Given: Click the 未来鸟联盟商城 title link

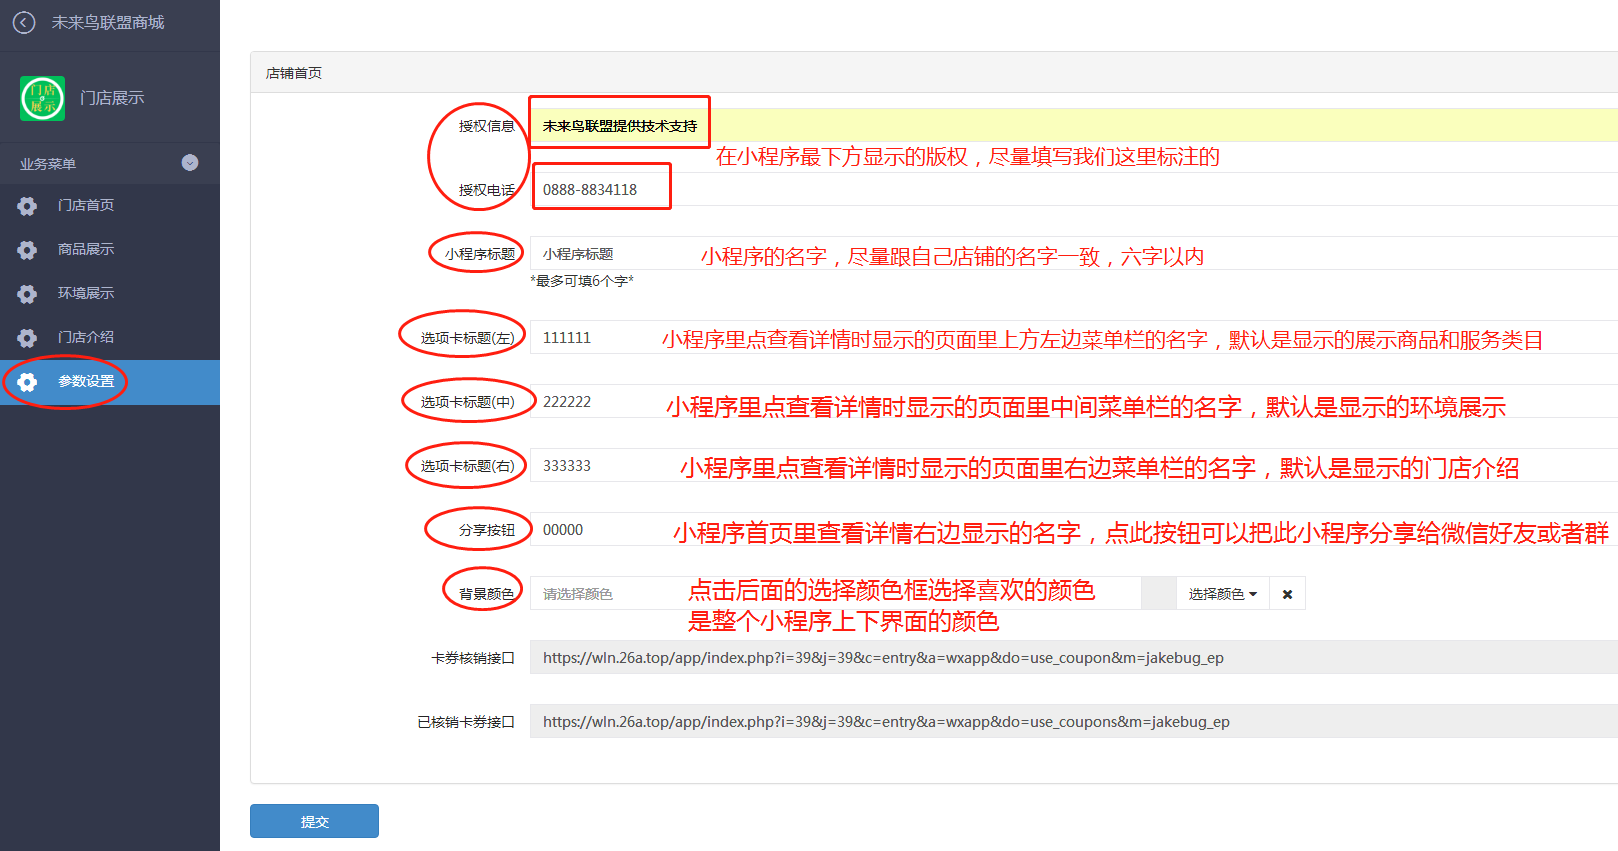Looking at the screenshot, I should click(x=108, y=22).
